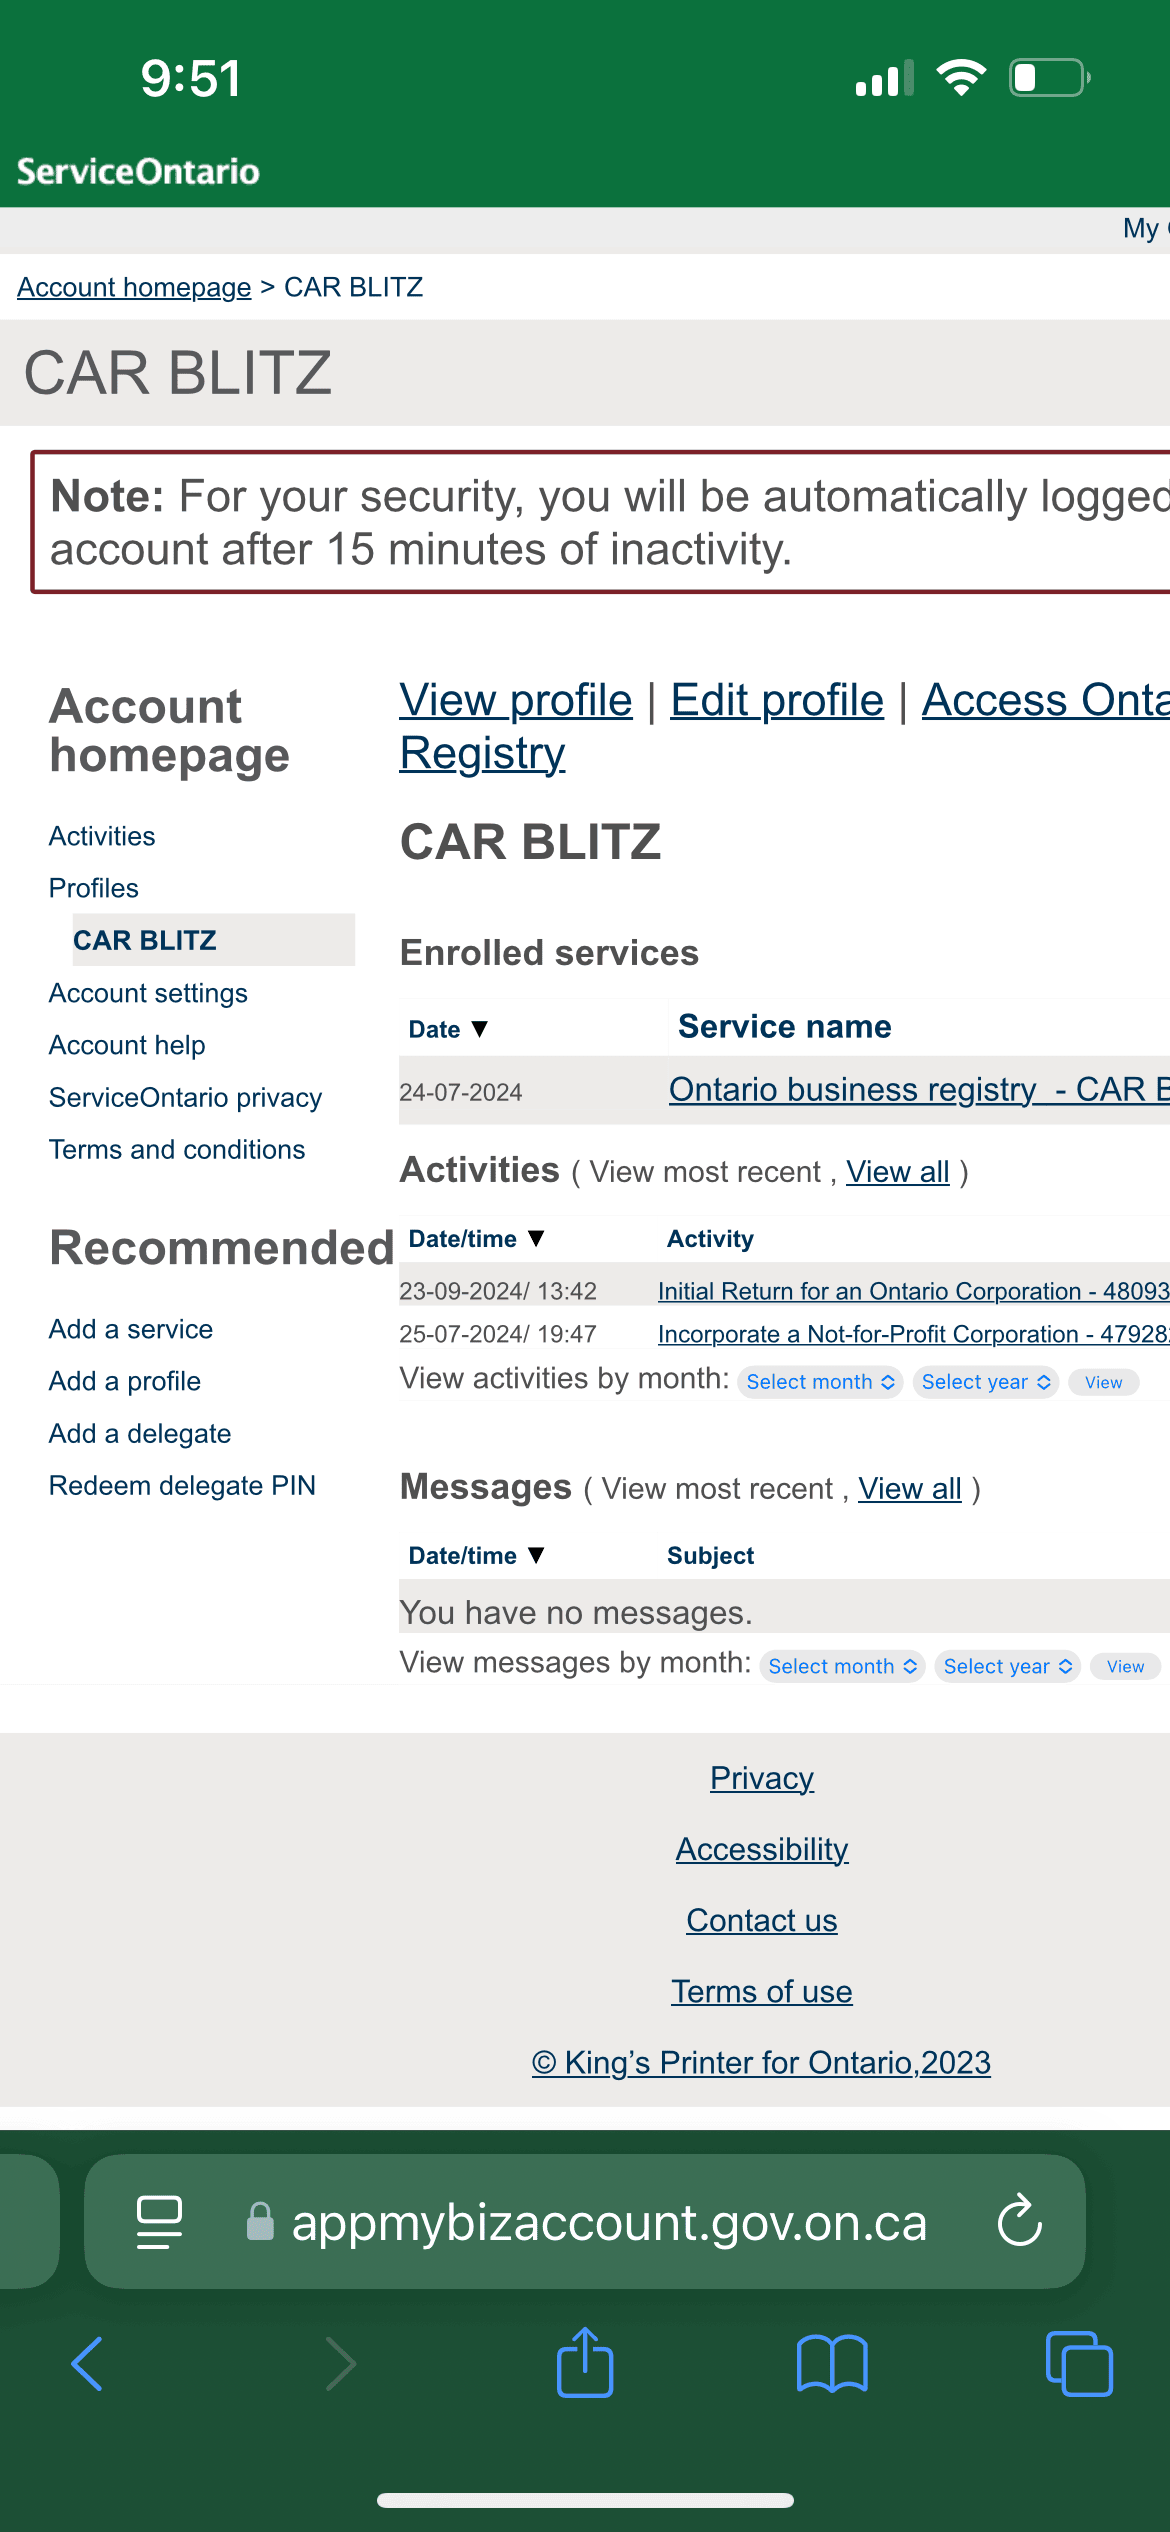The width and height of the screenshot is (1170, 2532).
Task: Reload the page with refresh icon
Action: 1019,2221
